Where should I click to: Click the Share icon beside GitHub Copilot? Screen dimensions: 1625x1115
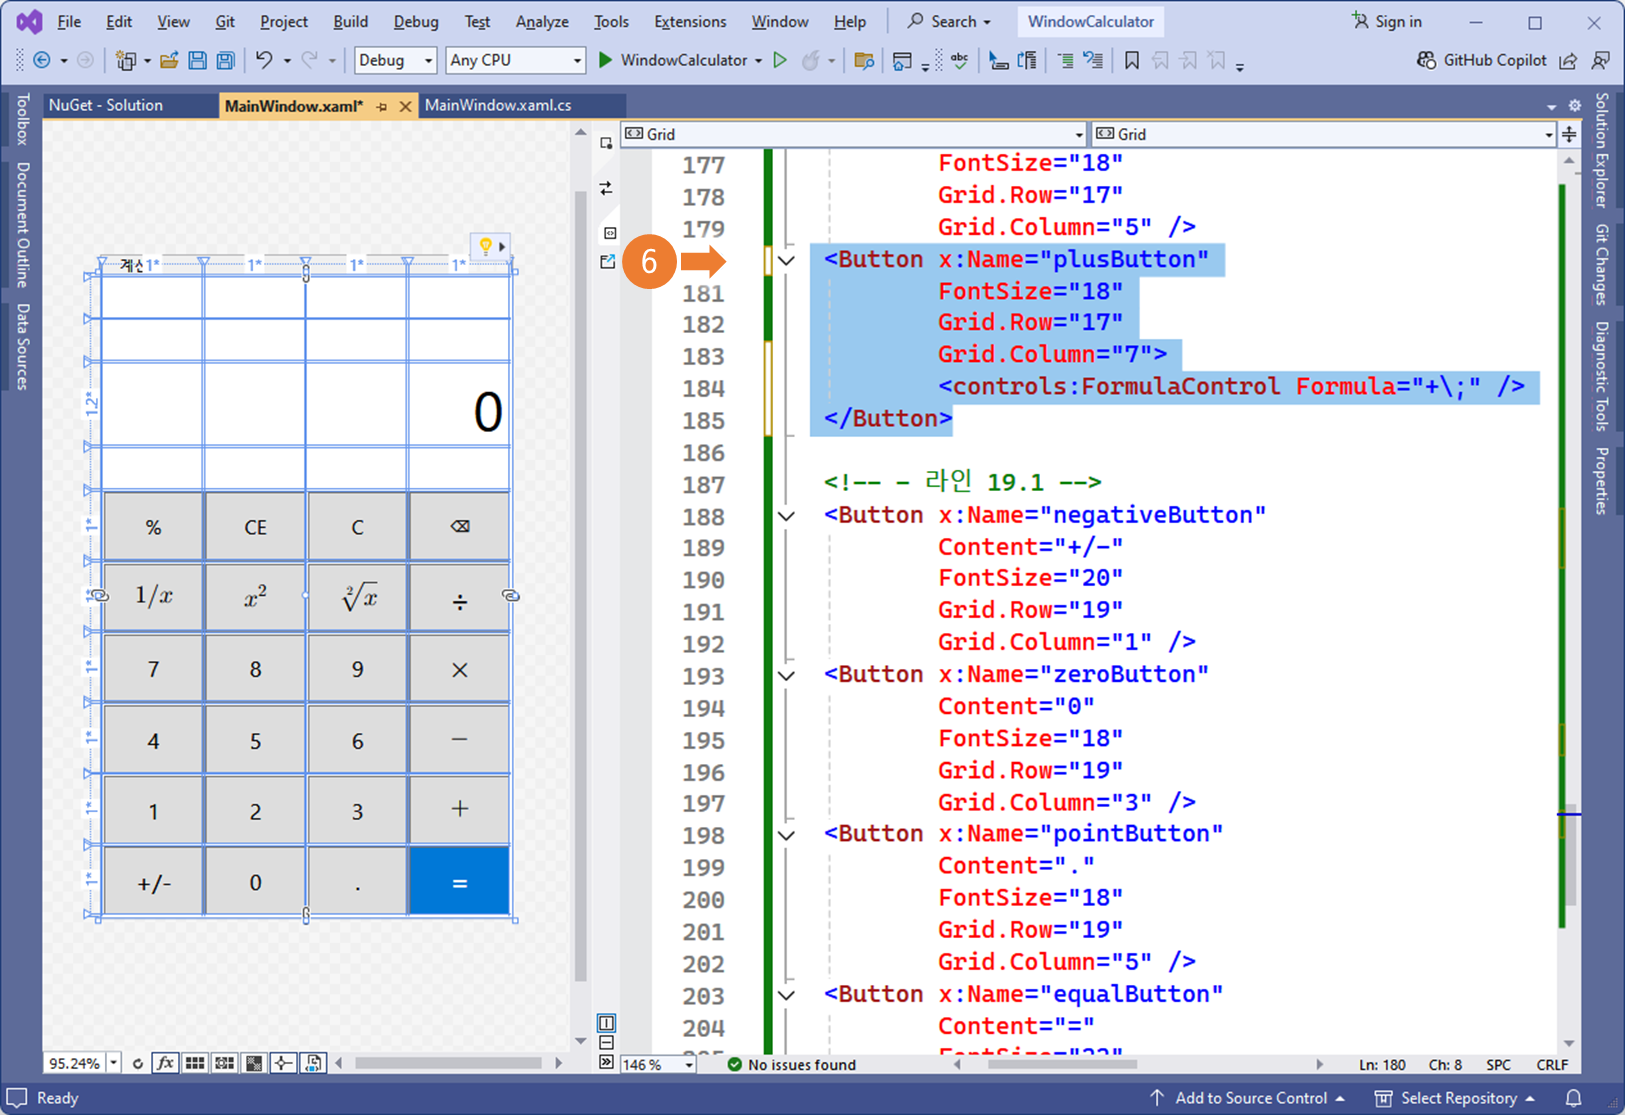pos(1568,61)
